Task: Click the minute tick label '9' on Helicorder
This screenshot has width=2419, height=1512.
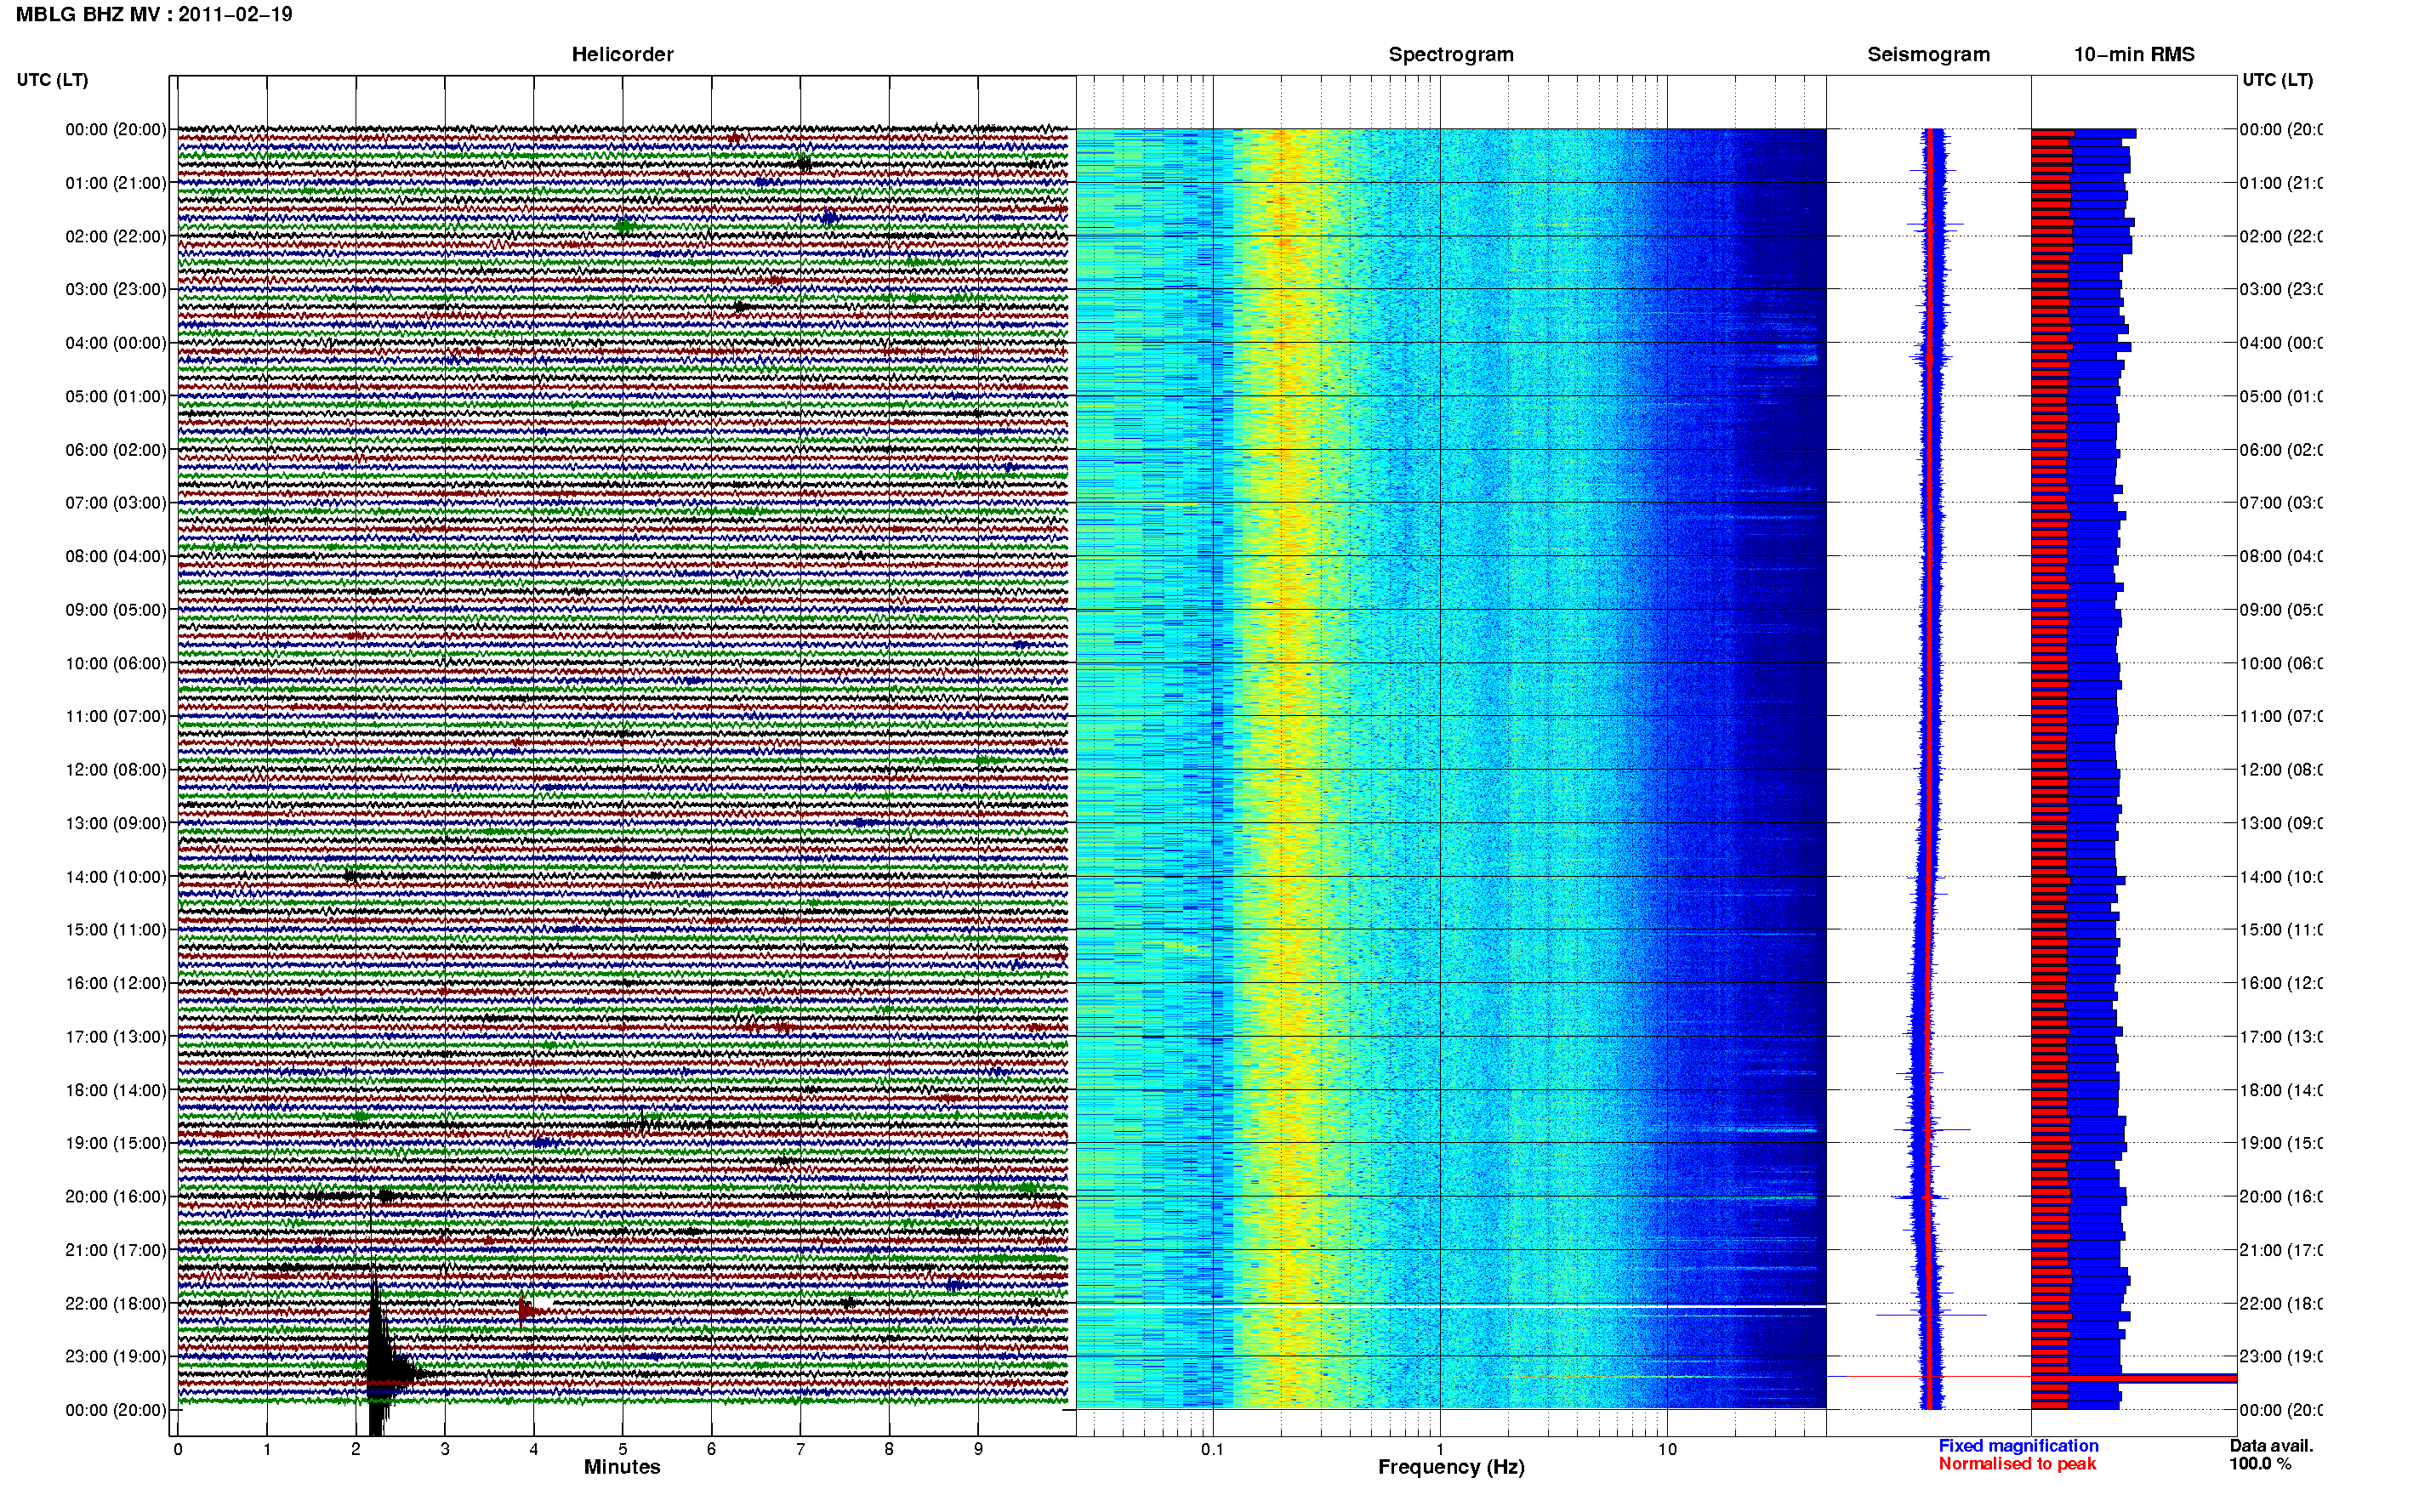Action: (978, 1449)
